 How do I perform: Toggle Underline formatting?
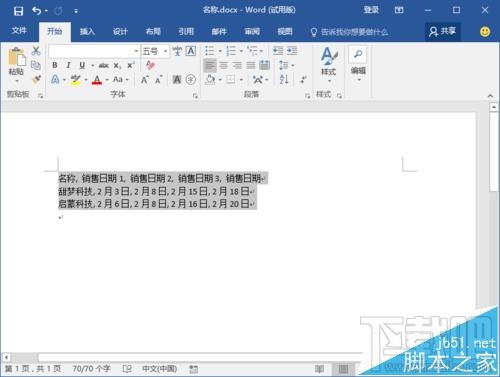[82, 65]
